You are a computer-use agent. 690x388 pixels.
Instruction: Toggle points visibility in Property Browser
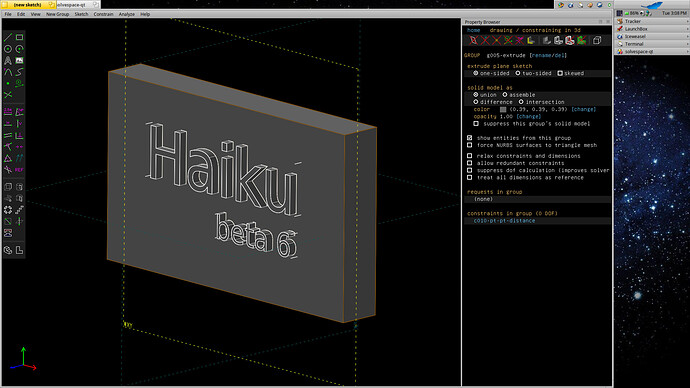coord(496,40)
